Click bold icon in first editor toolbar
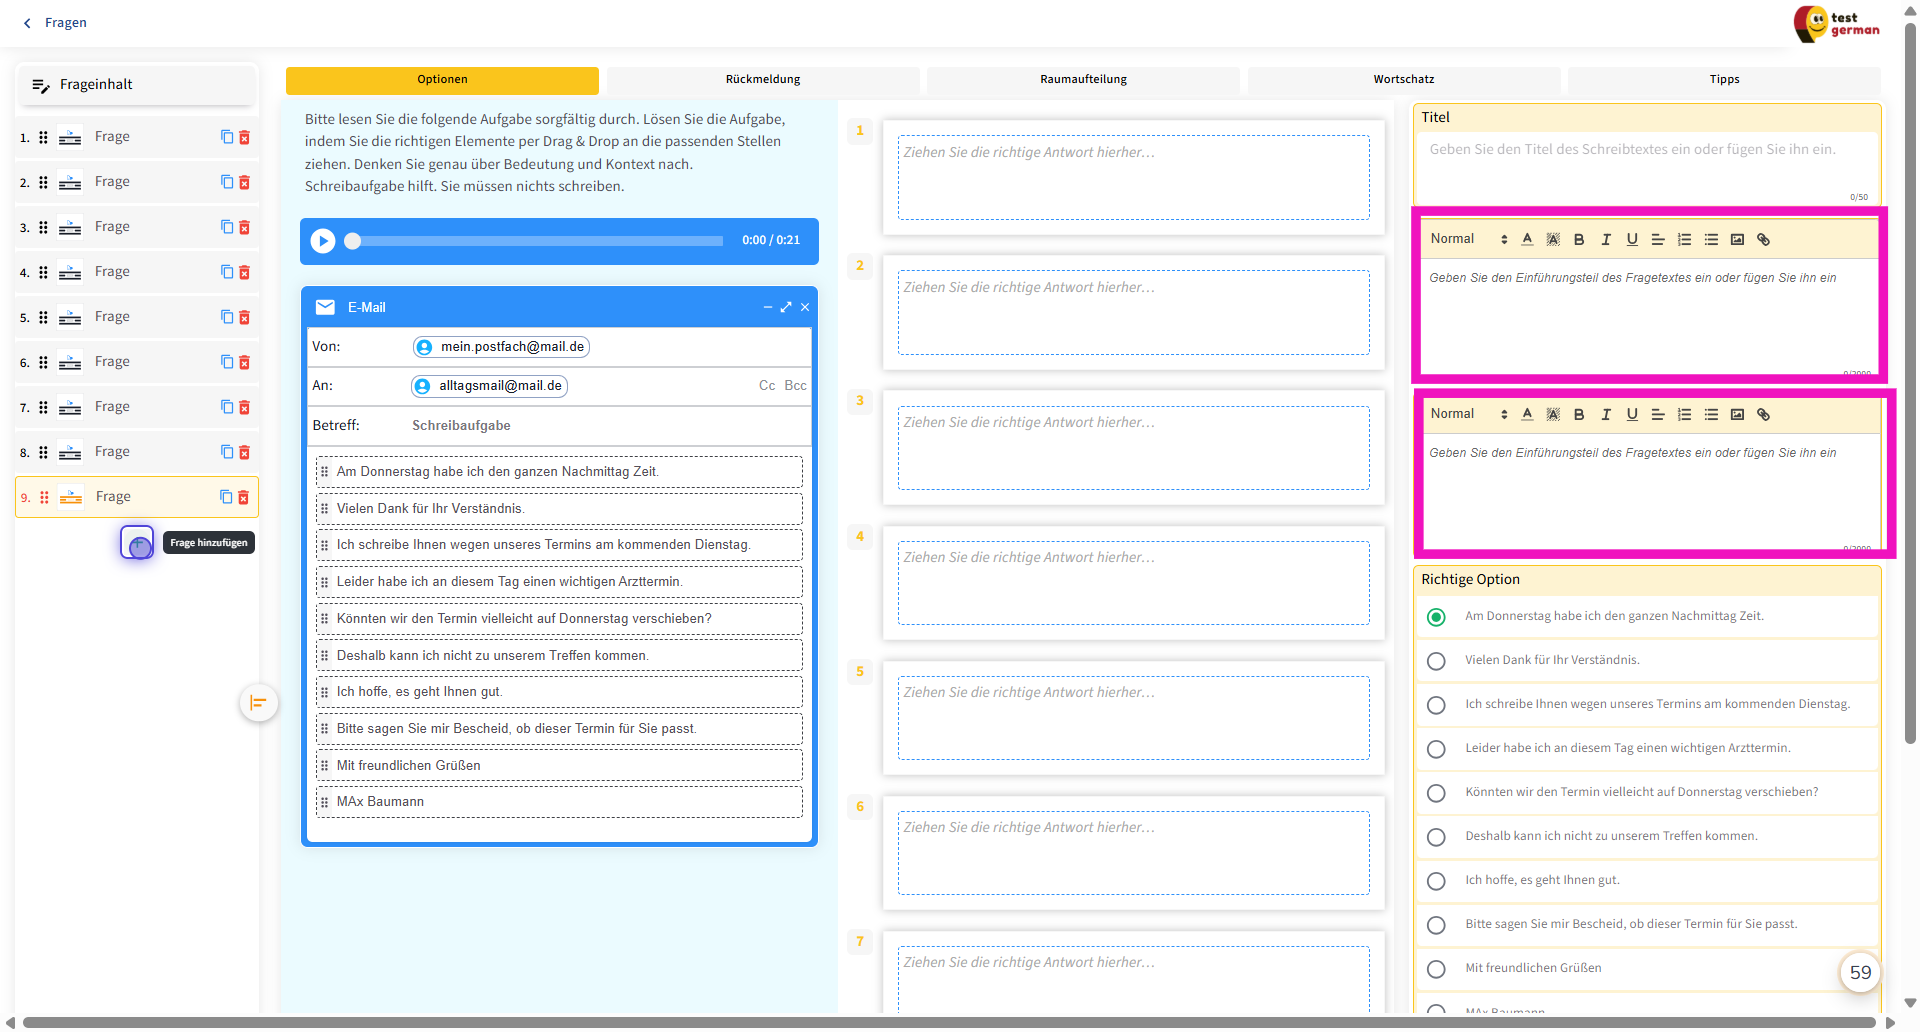1920x1032 pixels. pyautogui.click(x=1579, y=240)
